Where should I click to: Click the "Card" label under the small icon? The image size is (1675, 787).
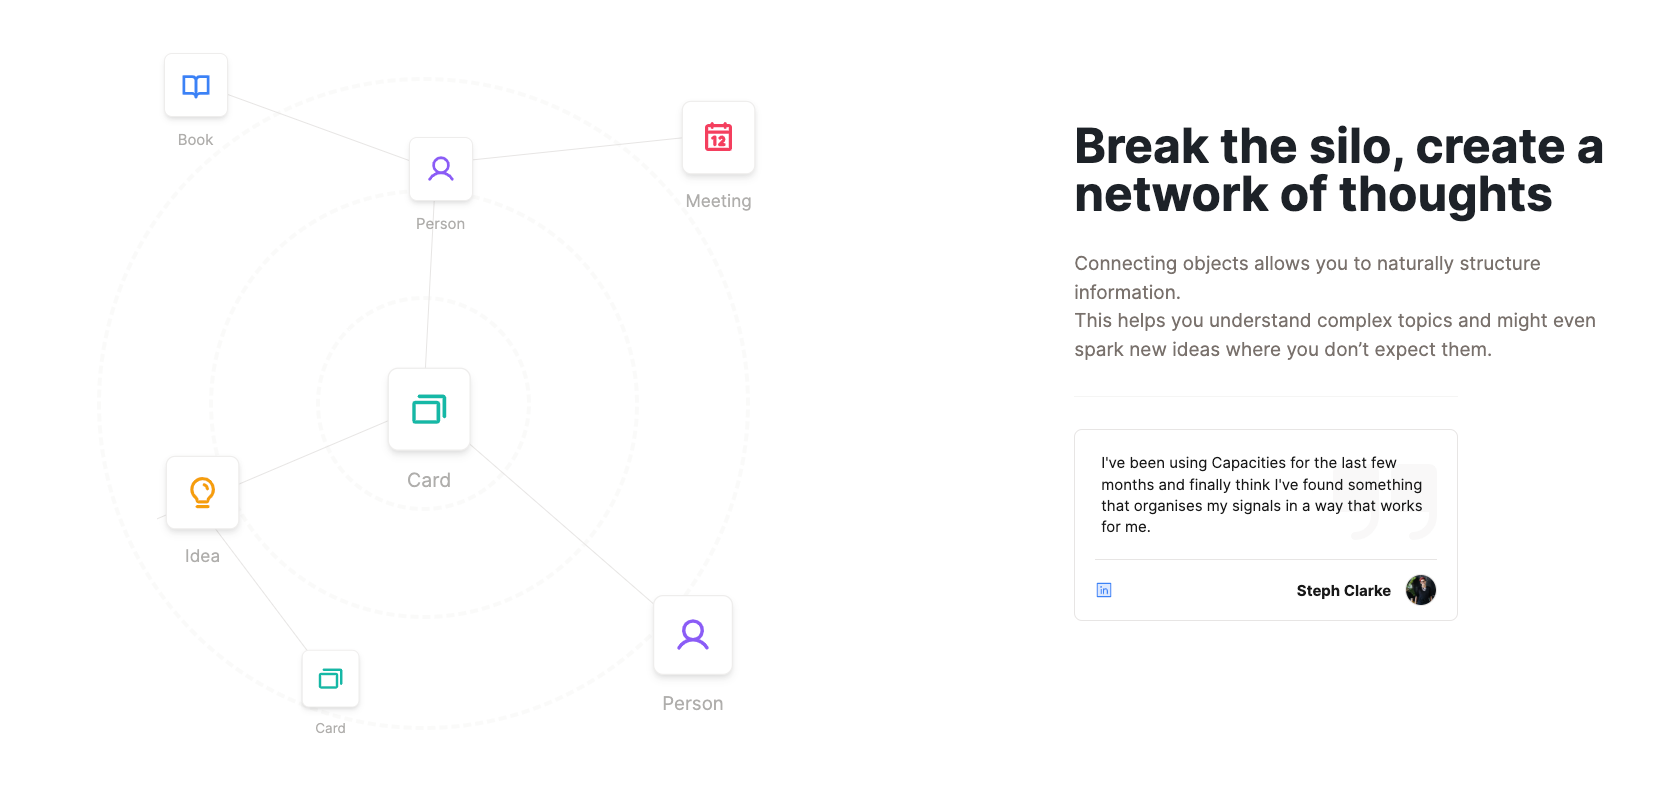click(x=330, y=728)
